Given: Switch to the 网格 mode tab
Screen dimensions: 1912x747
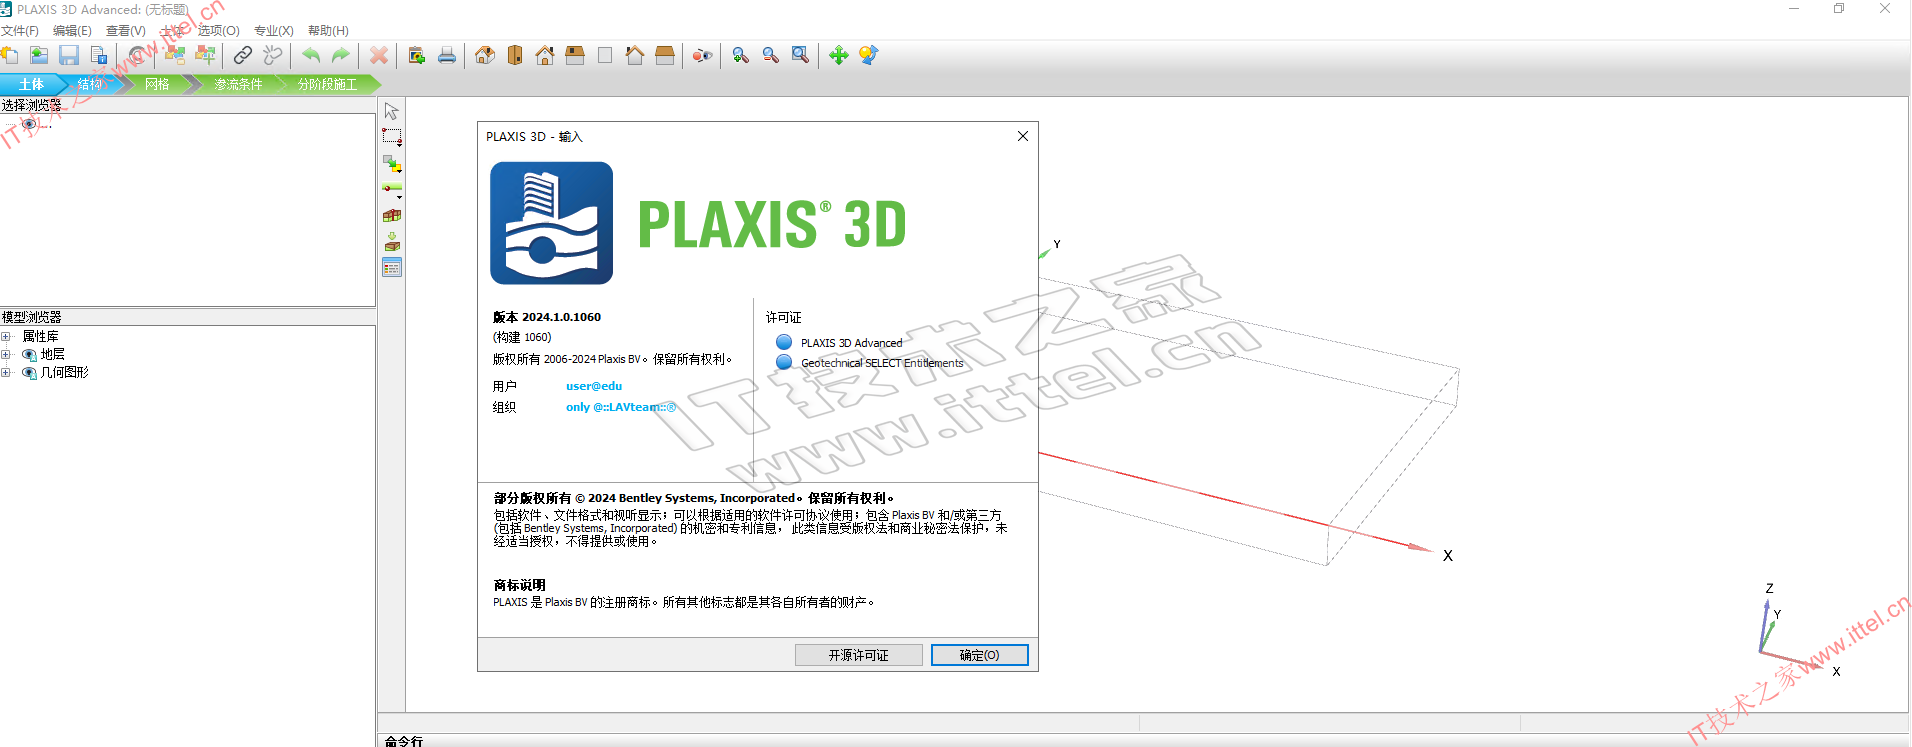Looking at the screenshot, I should [157, 85].
